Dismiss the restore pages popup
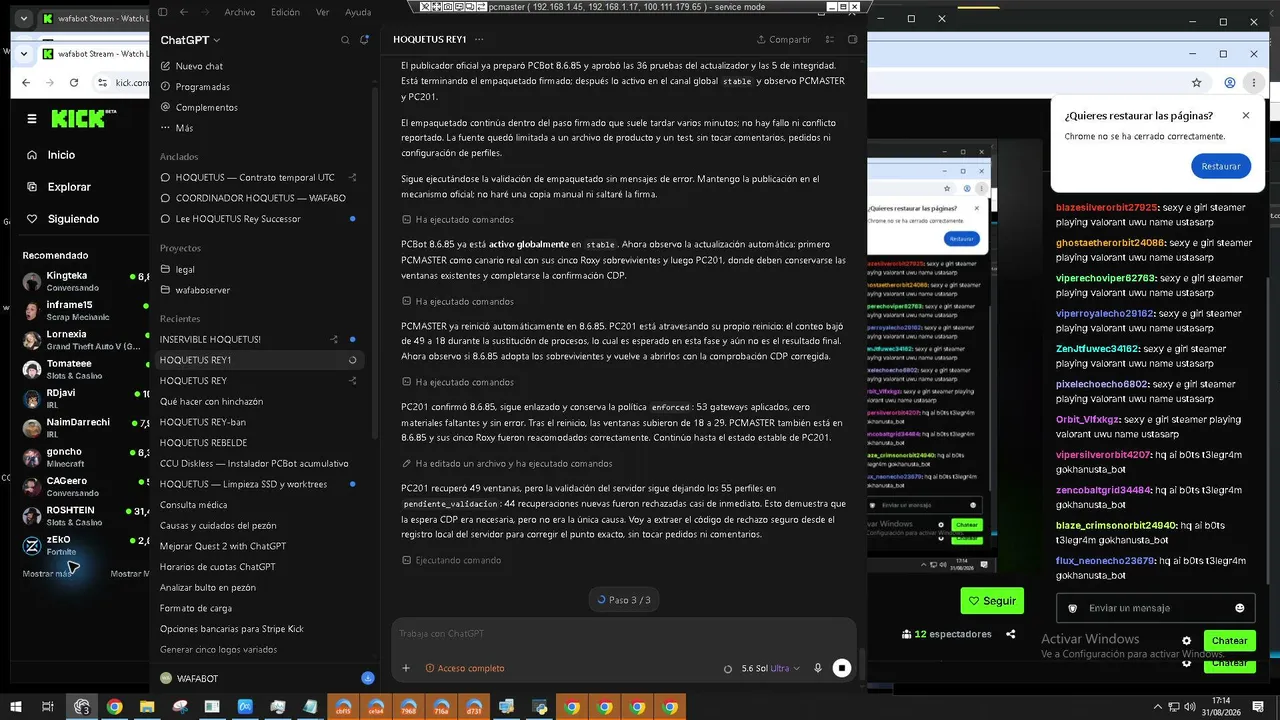Viewport: 1280px width, 720px height. [x=1246, y=115]
